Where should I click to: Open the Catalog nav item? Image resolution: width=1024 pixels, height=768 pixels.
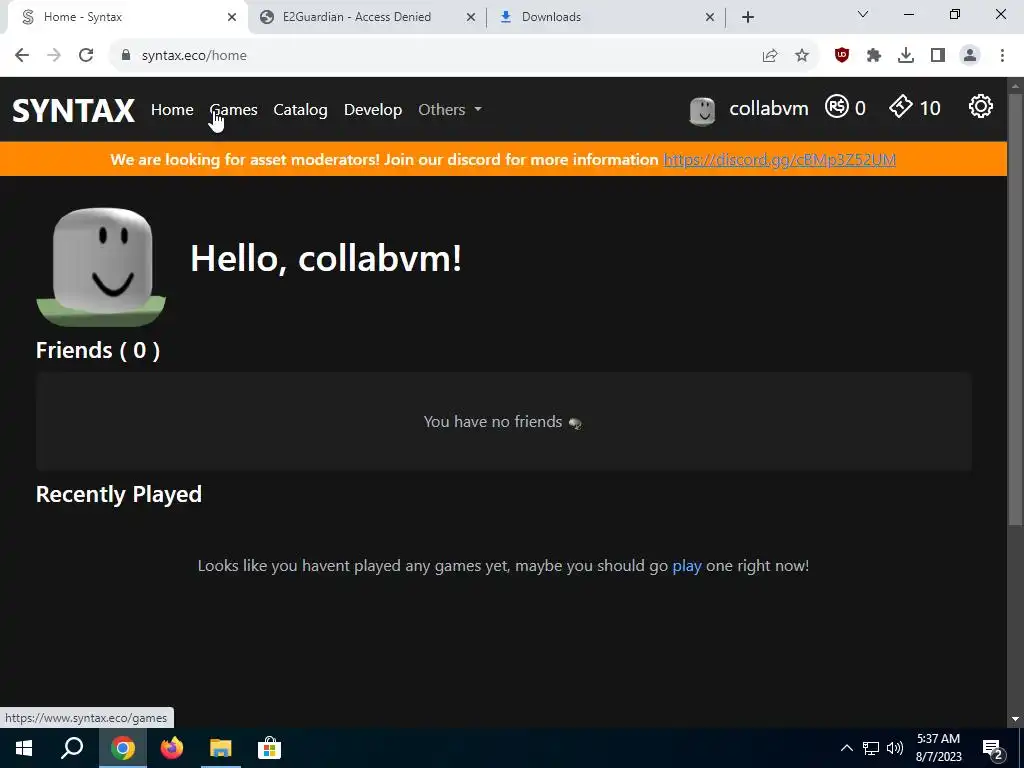click(300, 110)
